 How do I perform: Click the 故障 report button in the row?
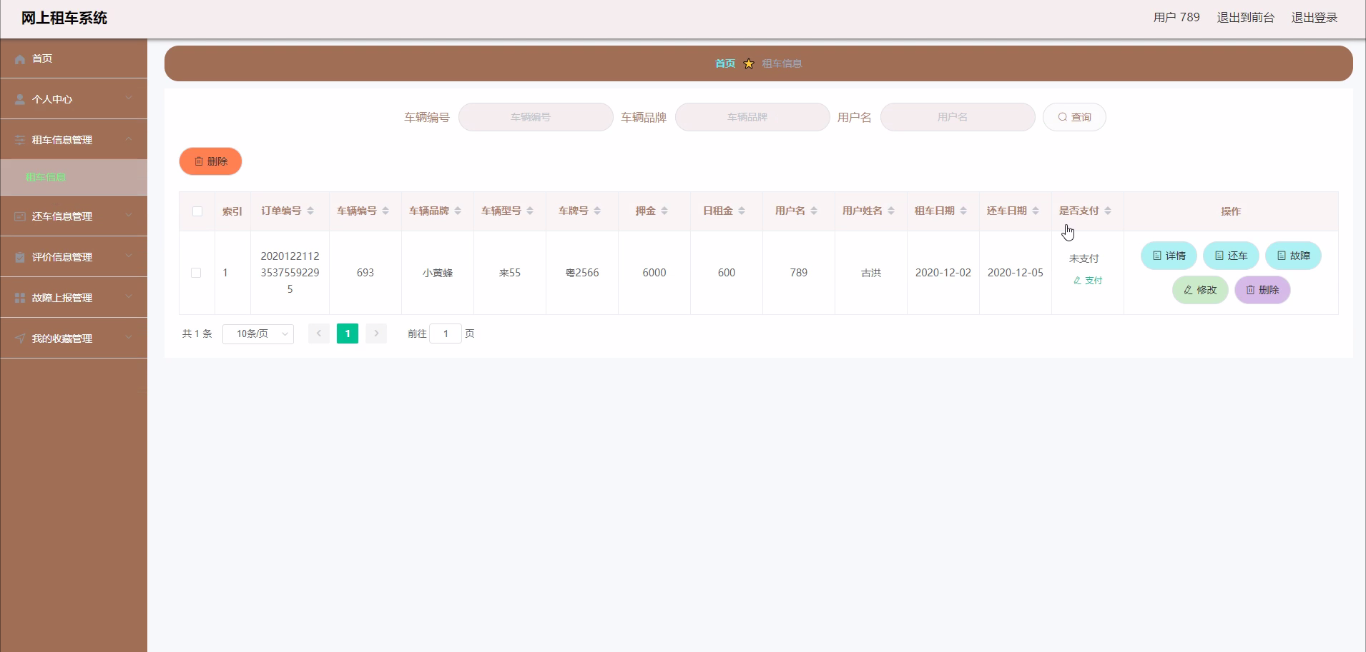coord(1293,256)
